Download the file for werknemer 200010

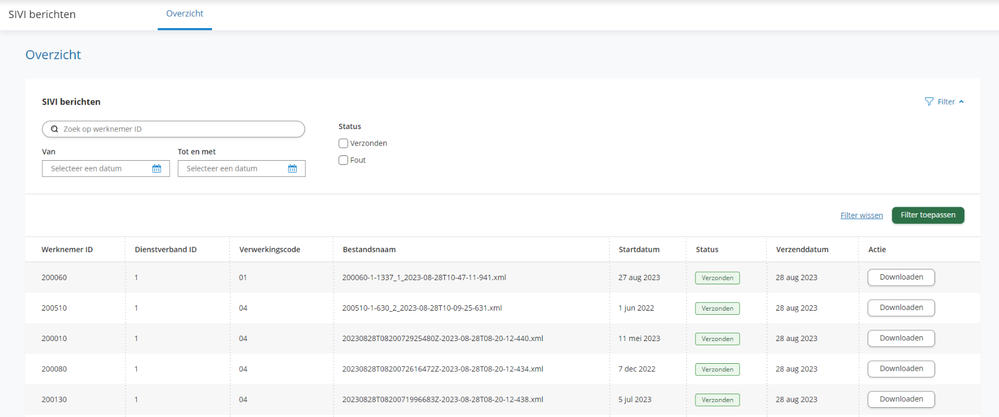(900, 338)
